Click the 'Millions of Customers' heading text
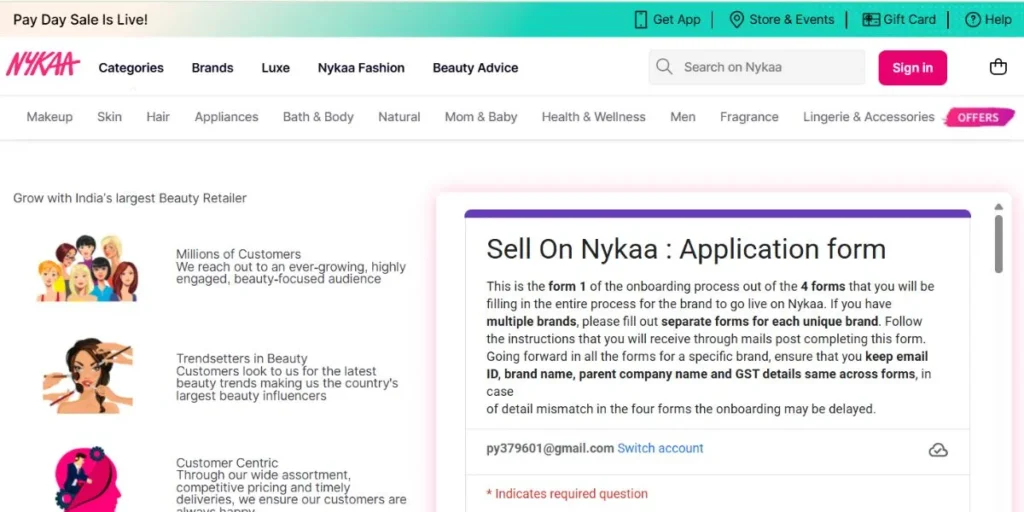 [x=238, y=254]
